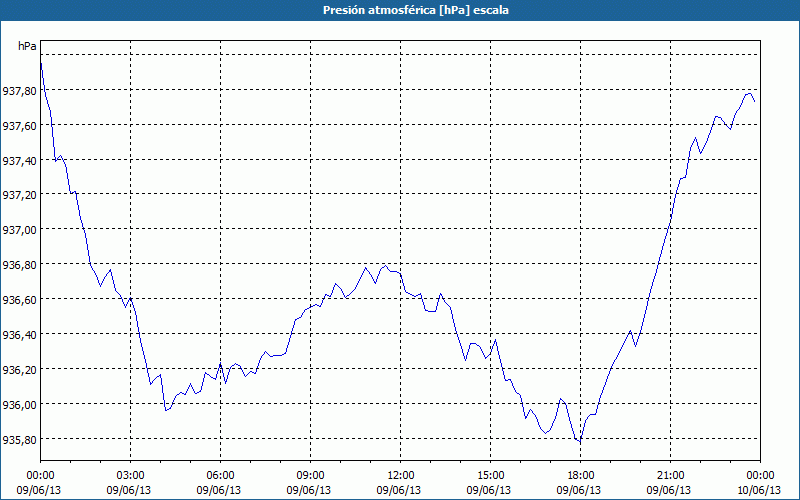Click the 937,20 axis label
800x500 pixels.
pyautogui.click(x=20, y=195)
